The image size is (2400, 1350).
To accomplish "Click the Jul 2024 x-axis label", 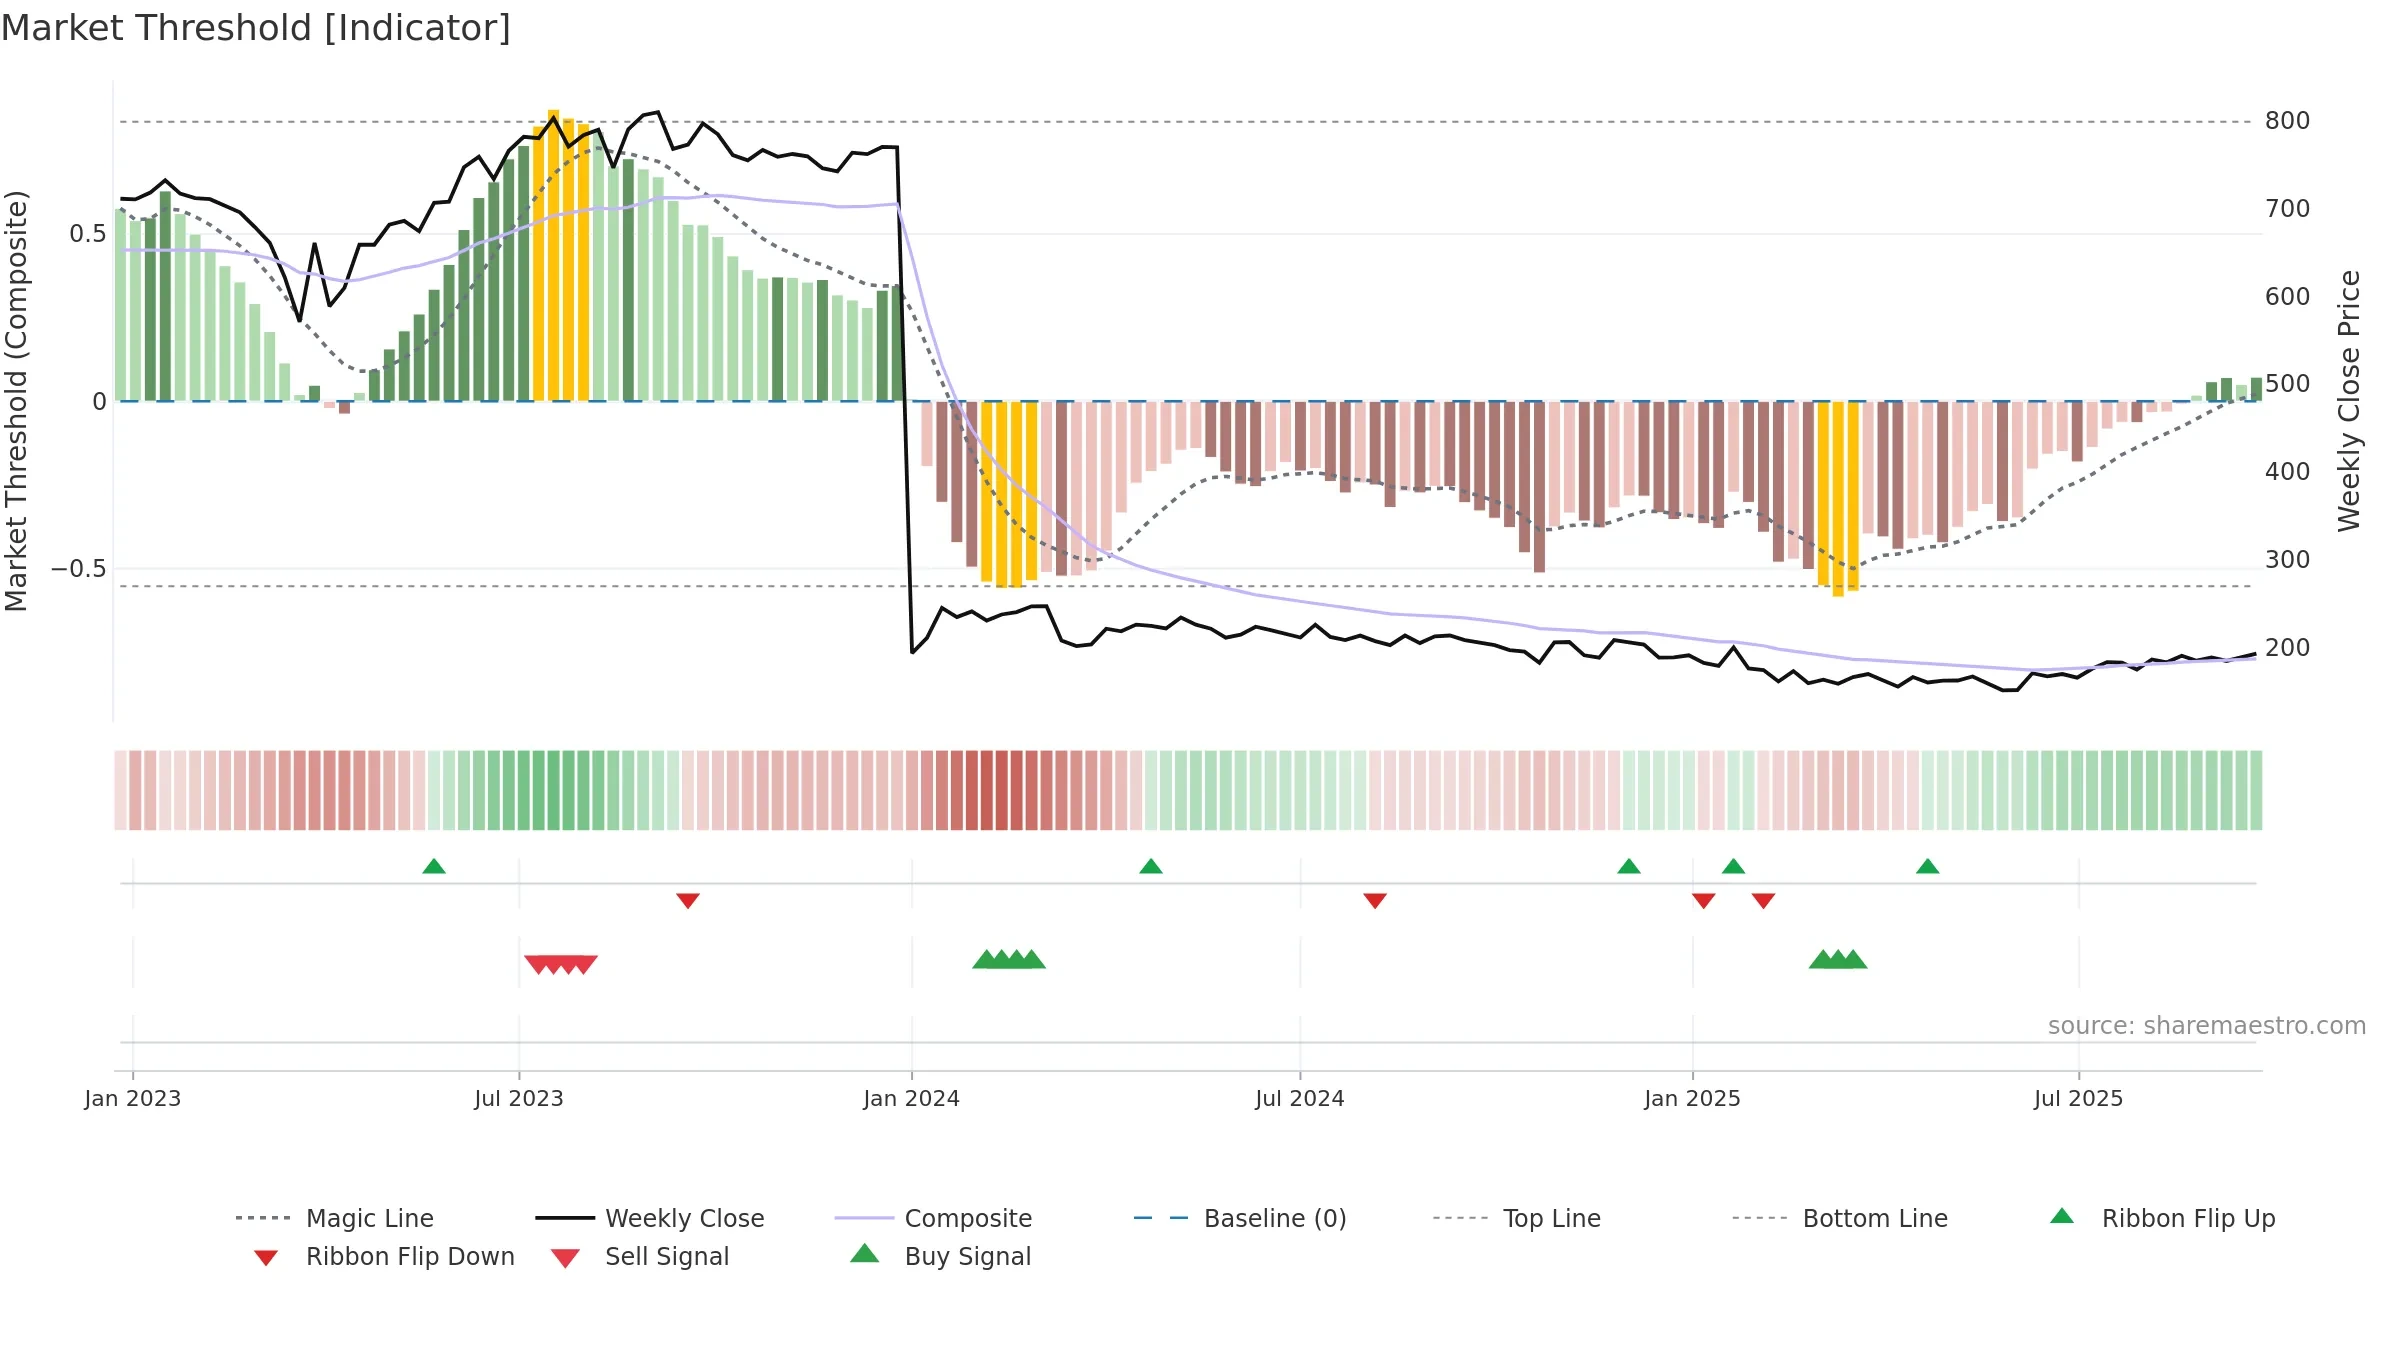I will 1300,1099.
